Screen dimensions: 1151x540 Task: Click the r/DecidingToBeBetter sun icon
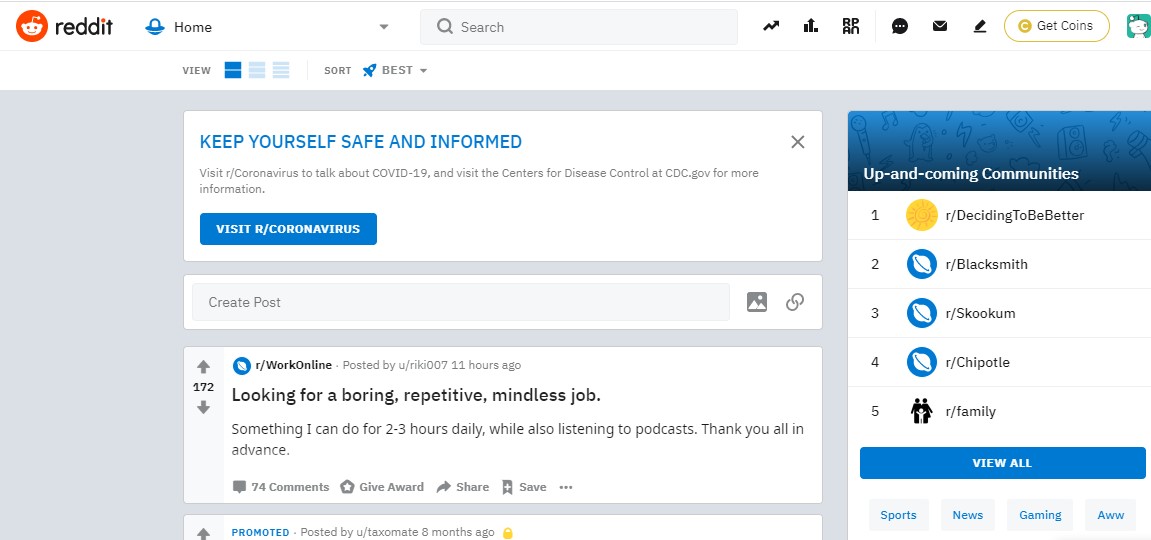pyautogui.click(x=922, y=215)
